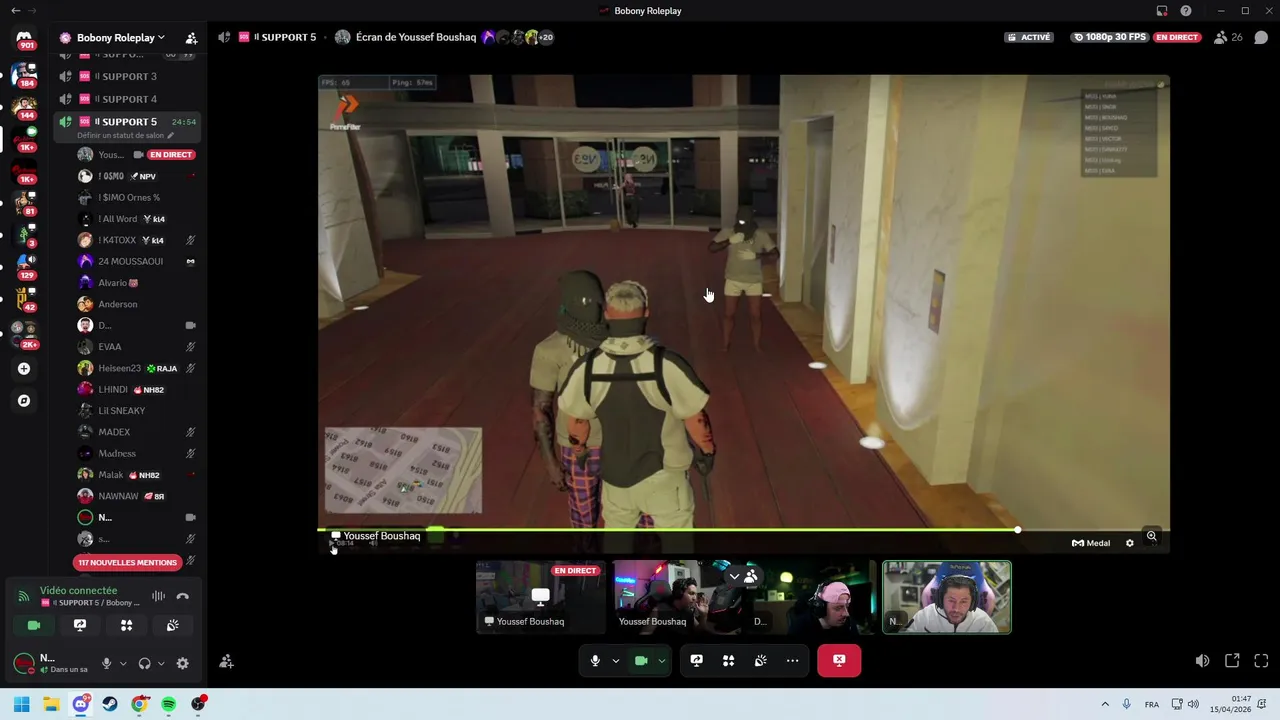The height and width of the screenshot is (720, 1280).
Task: Open microphone options arrow in control bar
Action: pos(616,660)
